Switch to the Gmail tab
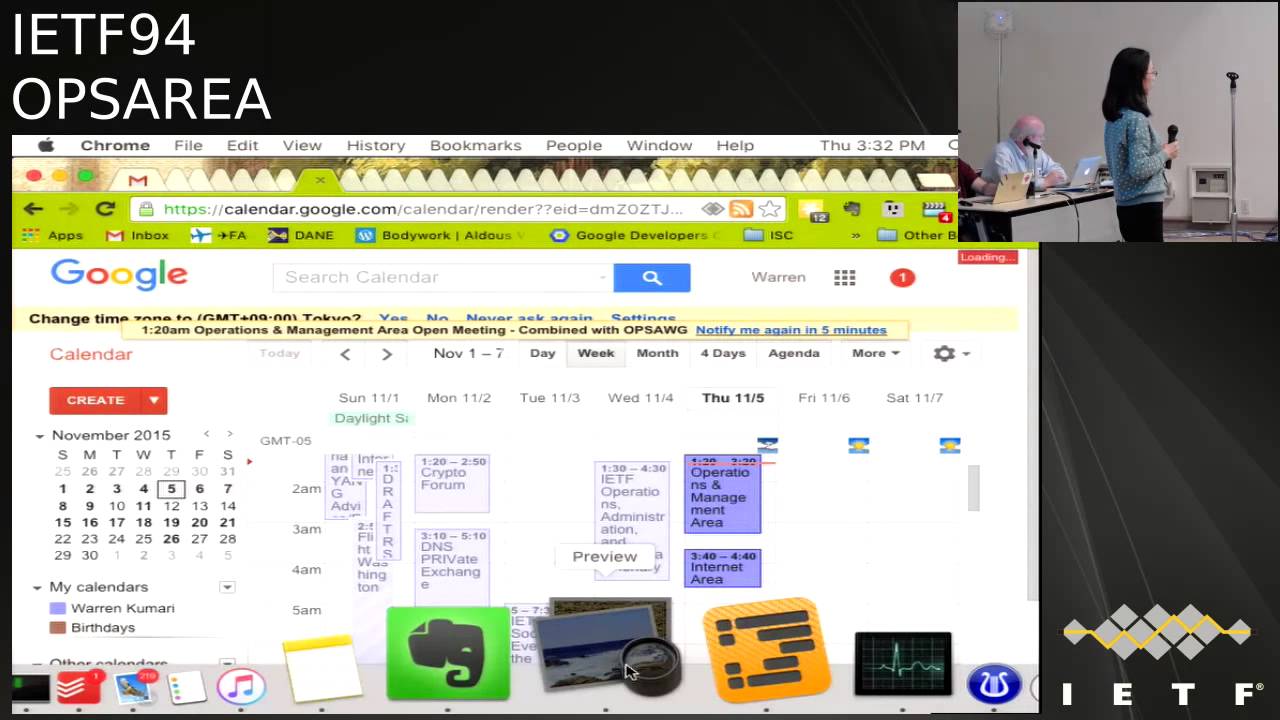The width and height of the screenshot is (1280, 720). (138, 180)
